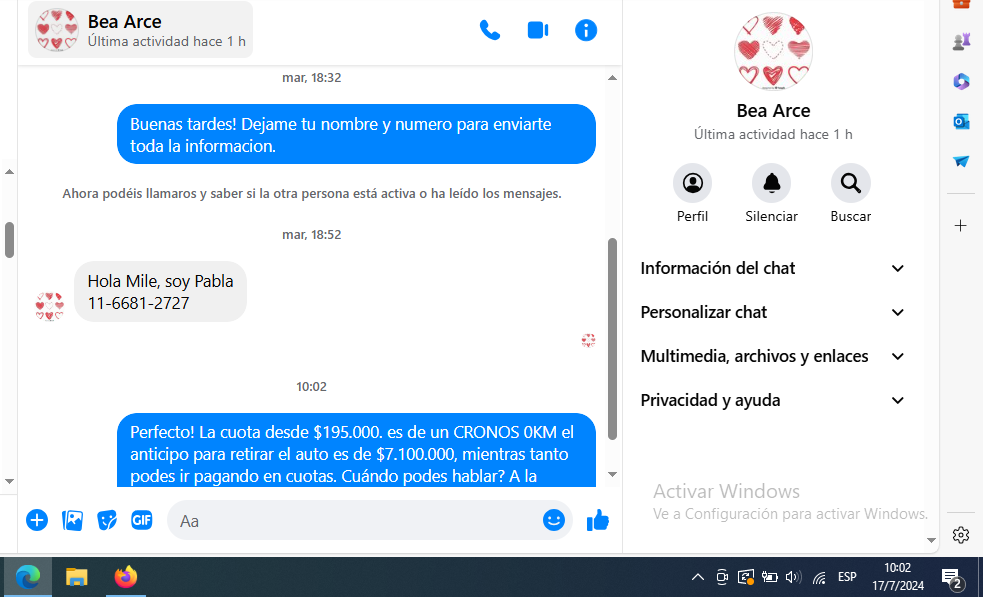Toggle the conversation information panel
Image resolution: width=983 pixels, height=597 pixels.
[586, 30]
